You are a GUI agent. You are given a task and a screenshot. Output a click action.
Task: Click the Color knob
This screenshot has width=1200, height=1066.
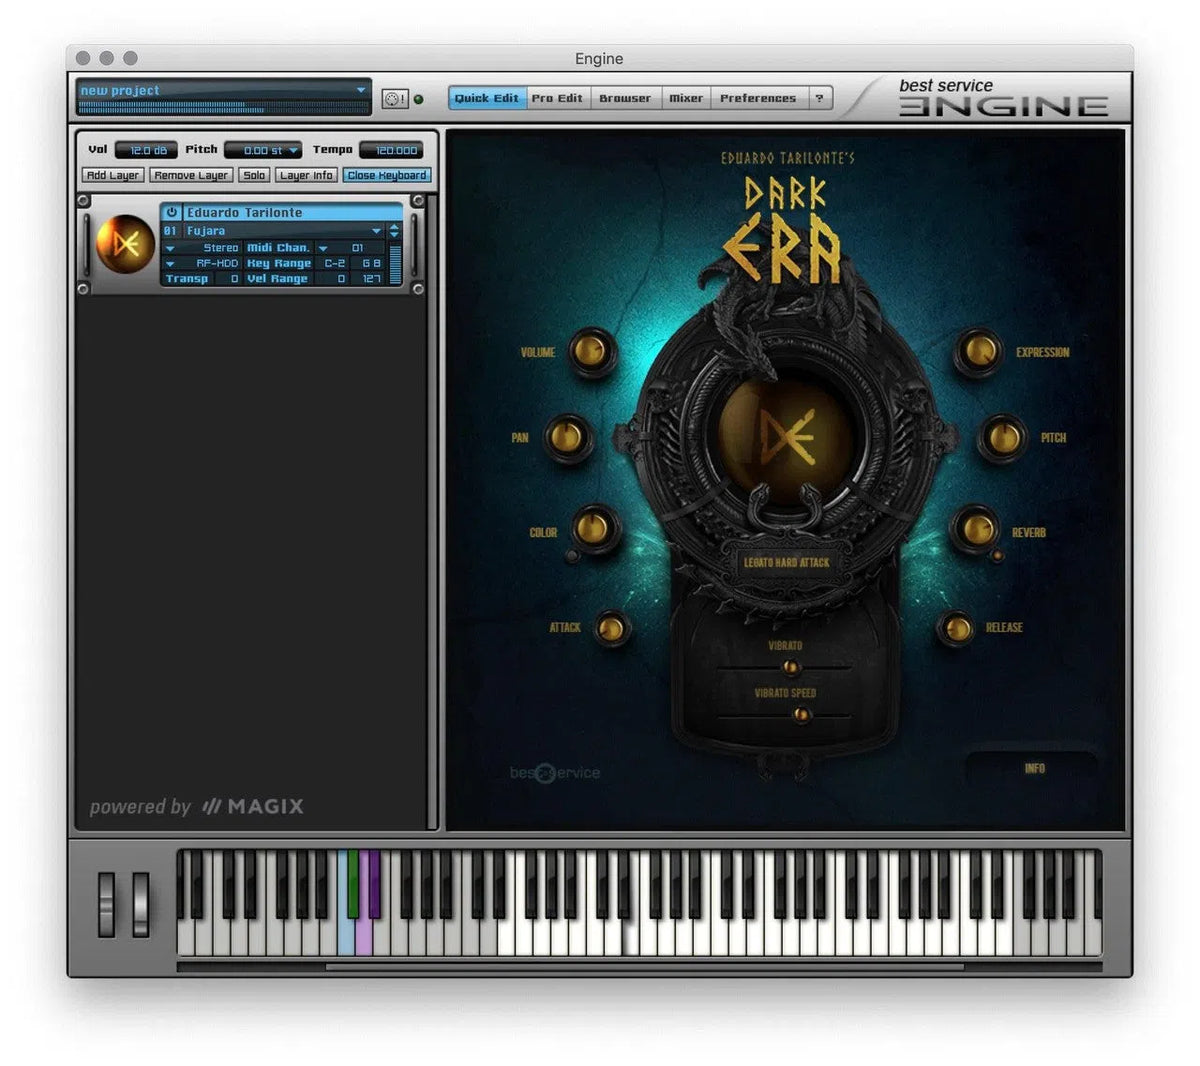click(x=595, y=527)
